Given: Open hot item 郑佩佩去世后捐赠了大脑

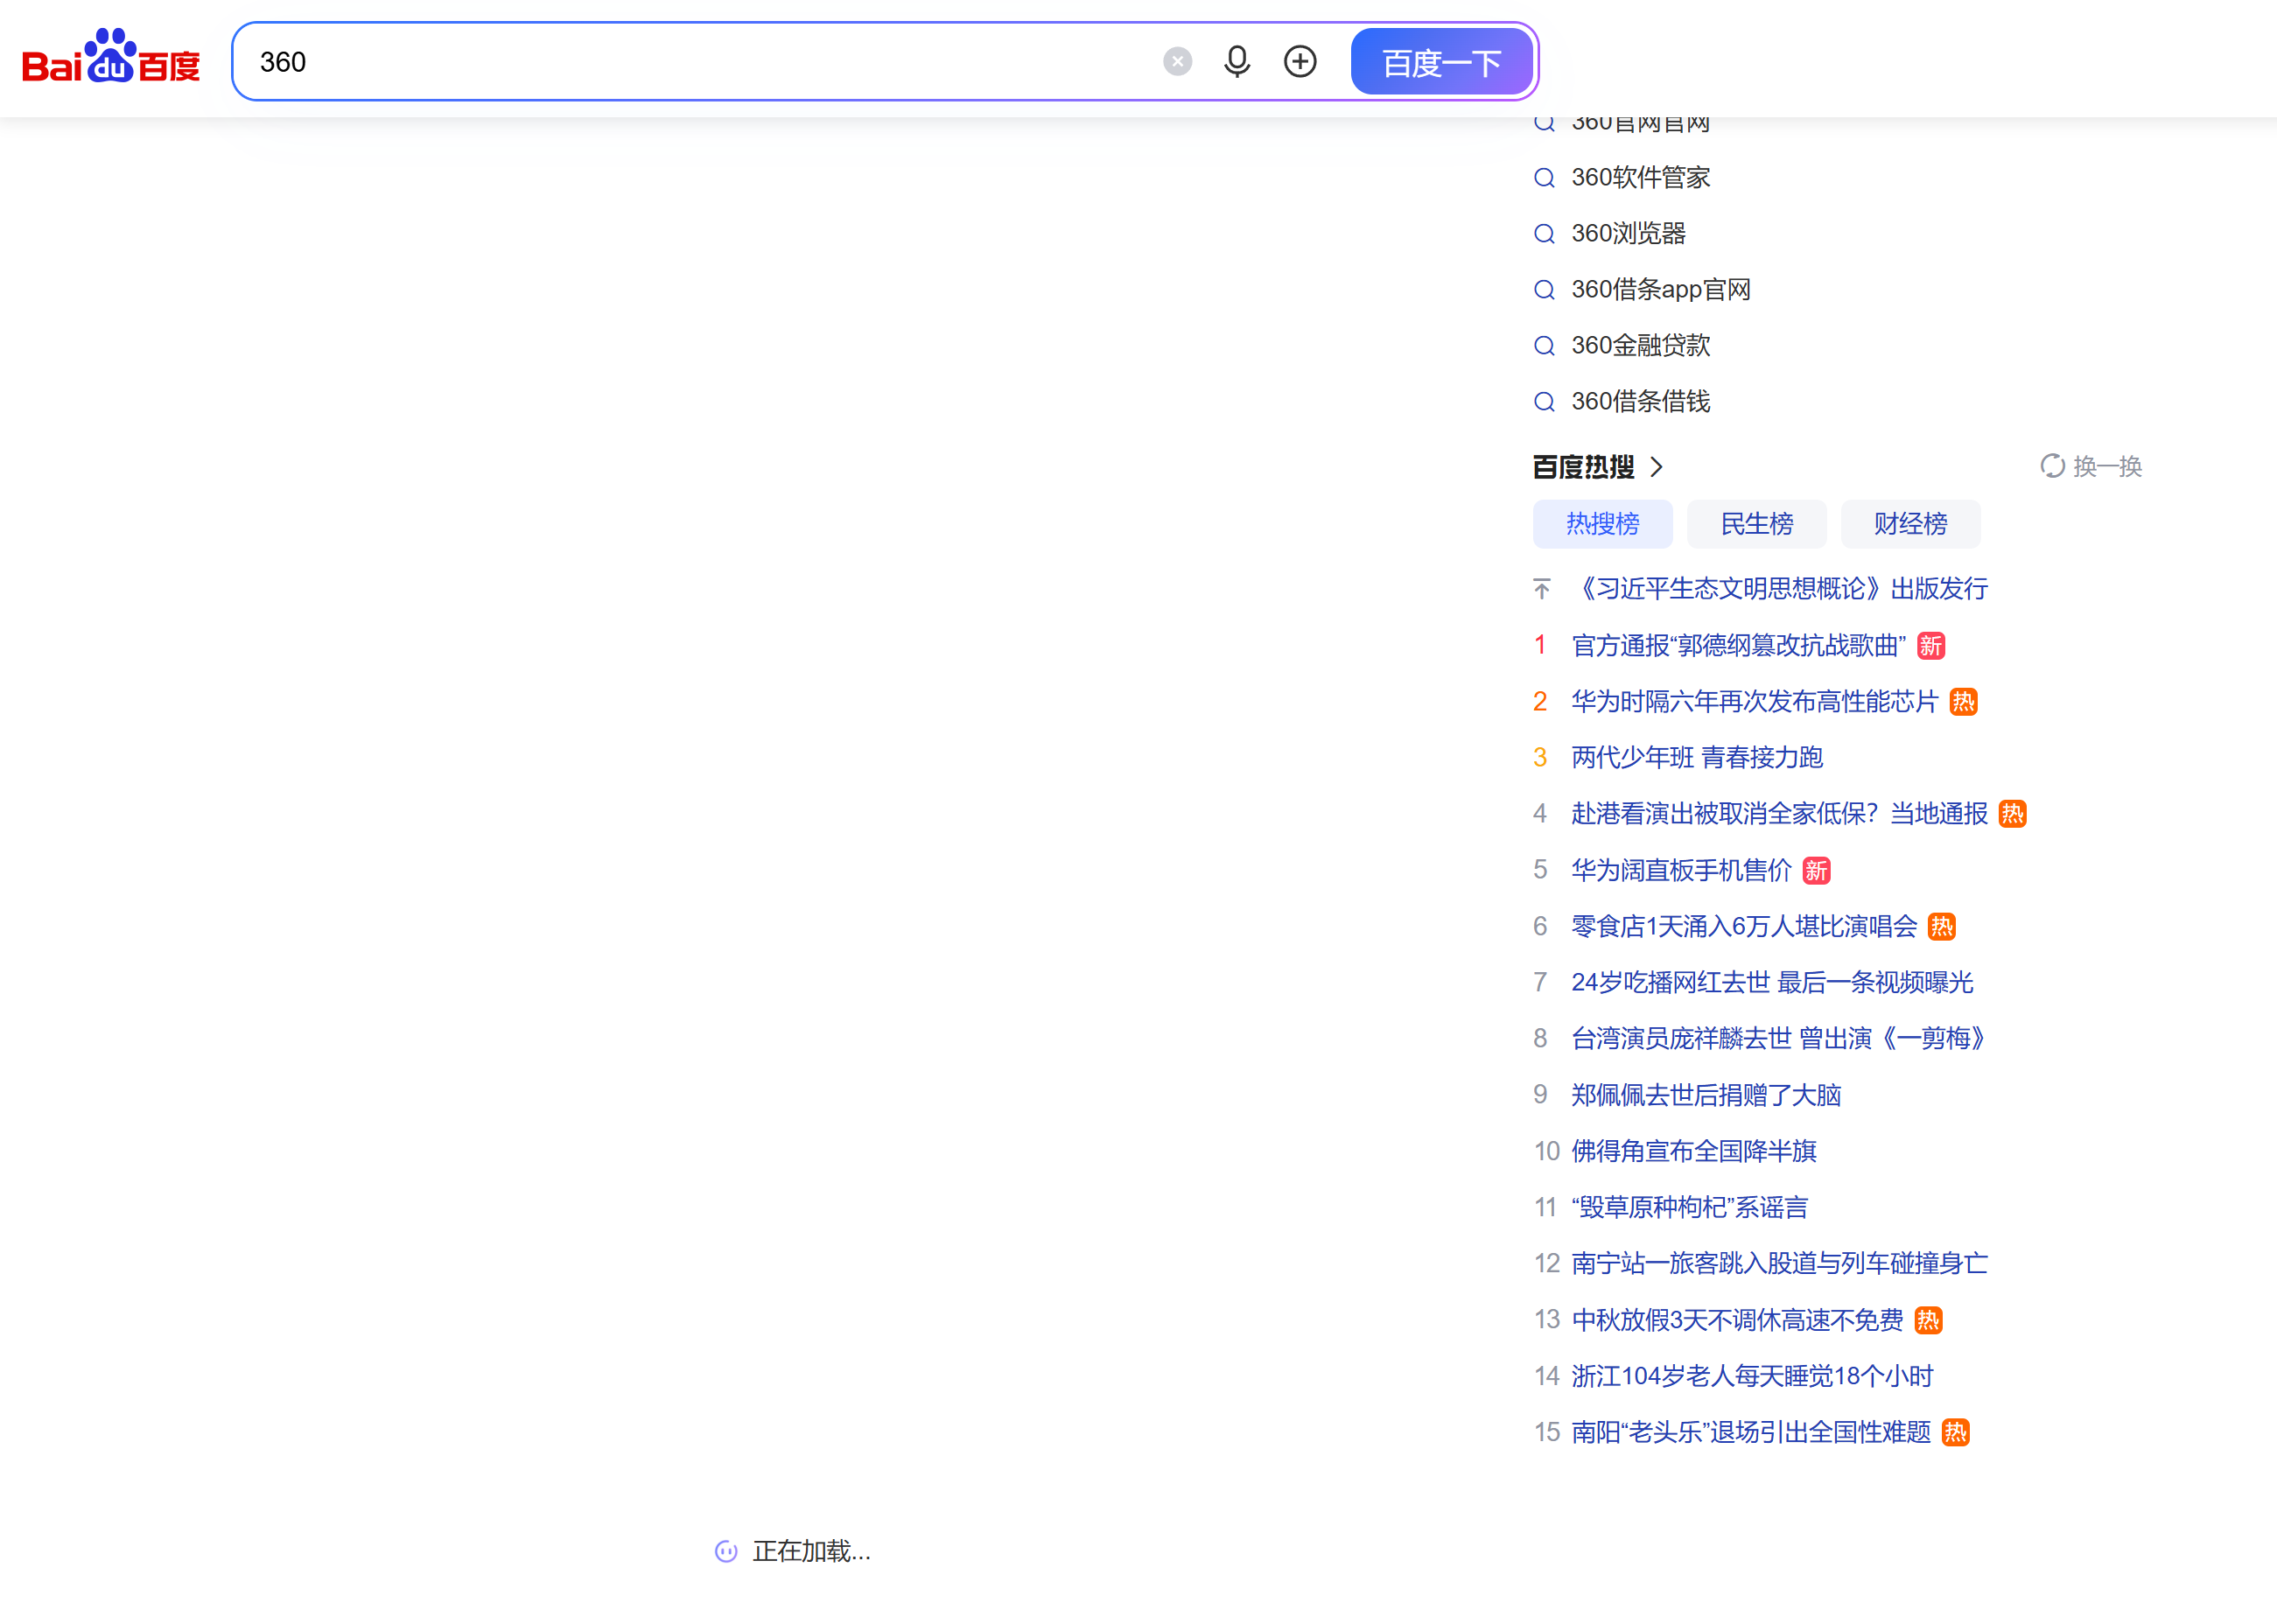Looking at the screenshot, I should click(x=1706, y=1096).
